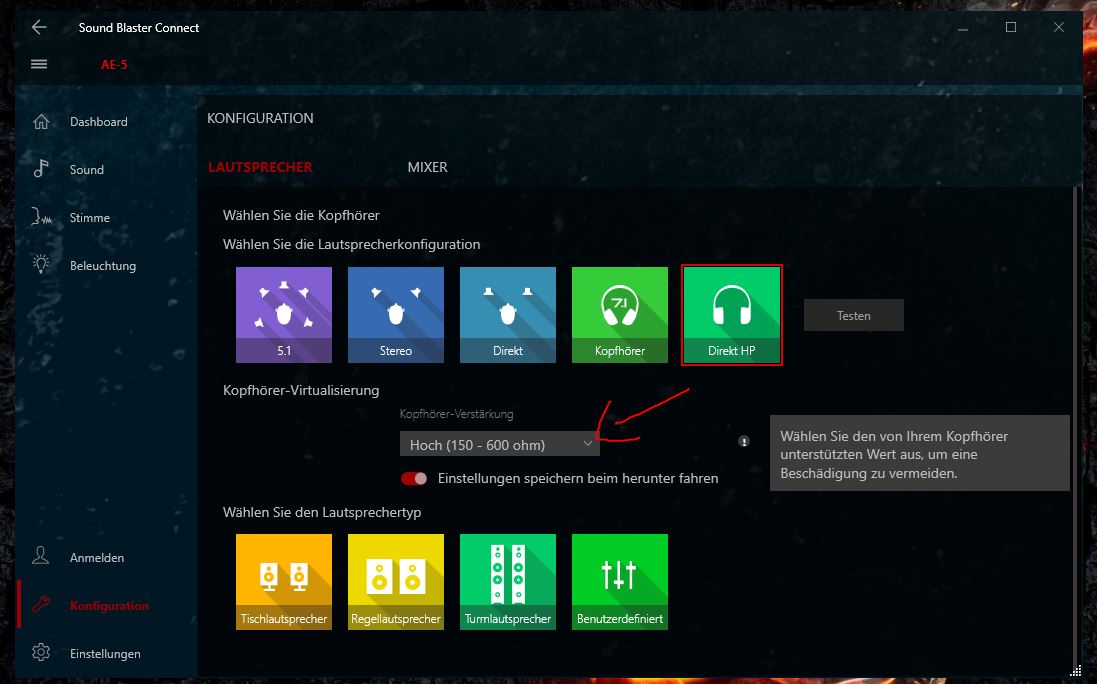
Task: Choose the Turmlautsprecher speaker type
Action: (508, 582)
